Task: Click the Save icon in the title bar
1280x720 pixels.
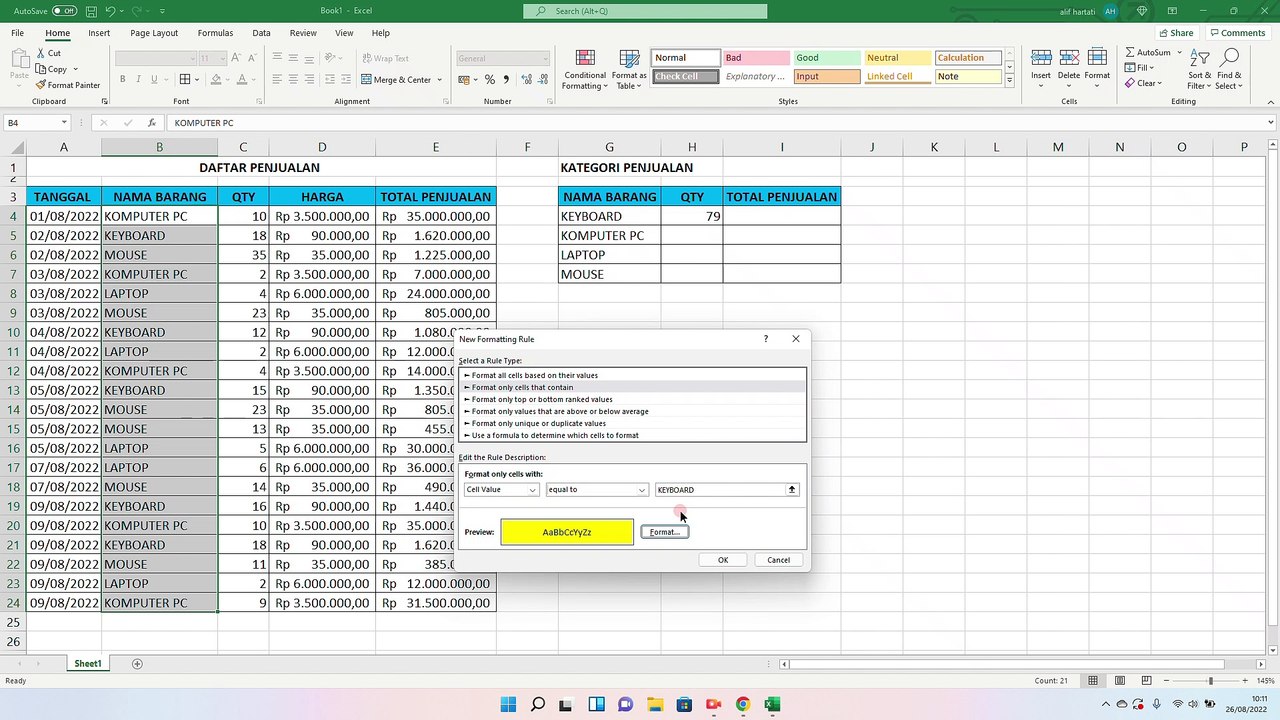Action: coord(90,11)
